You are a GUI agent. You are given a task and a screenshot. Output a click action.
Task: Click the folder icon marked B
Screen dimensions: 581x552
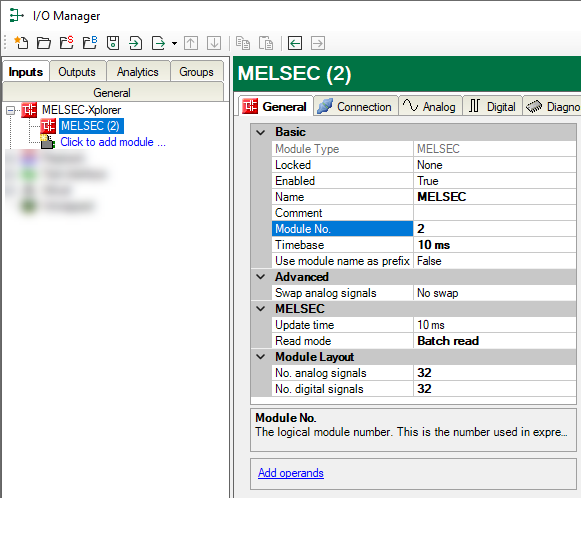[90, 43]
